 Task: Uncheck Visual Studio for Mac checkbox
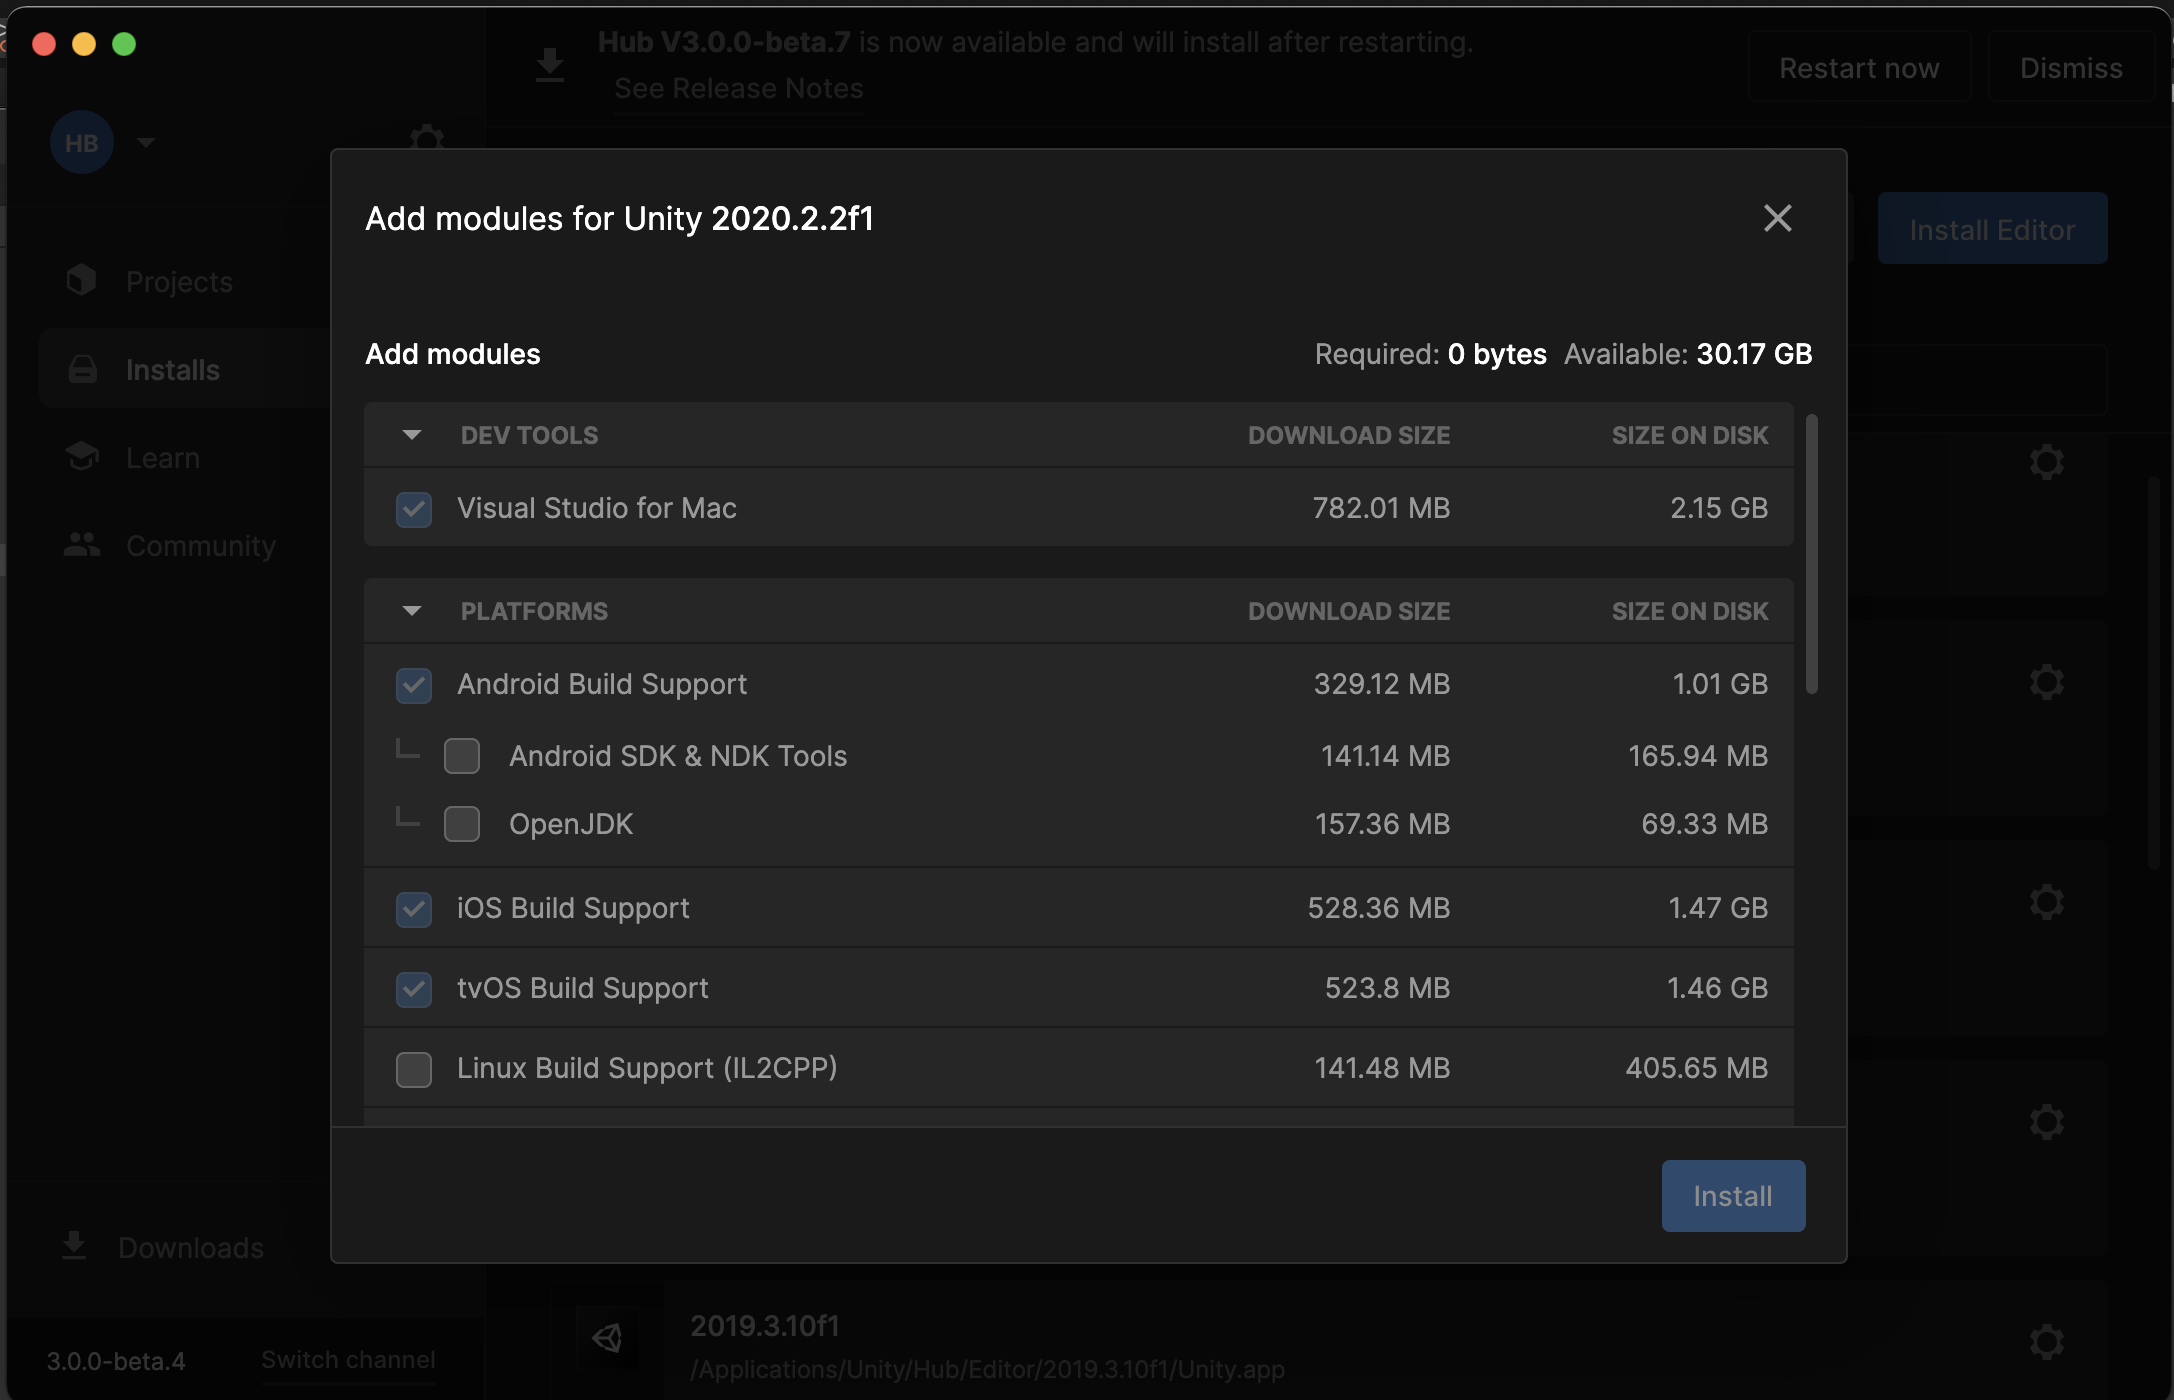click(414, 509)
